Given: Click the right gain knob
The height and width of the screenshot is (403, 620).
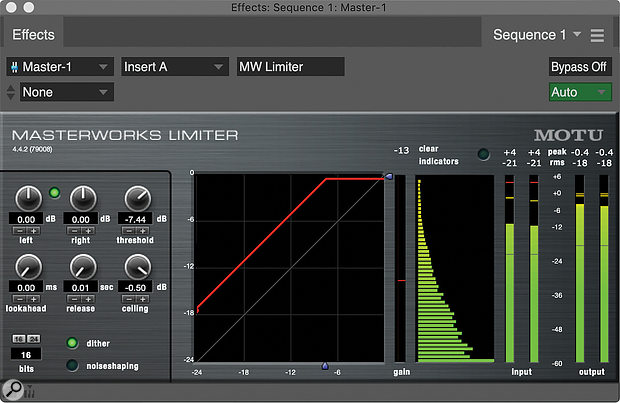Looking at the screenshot, I should pyautogui.click(x=83, y=198).
